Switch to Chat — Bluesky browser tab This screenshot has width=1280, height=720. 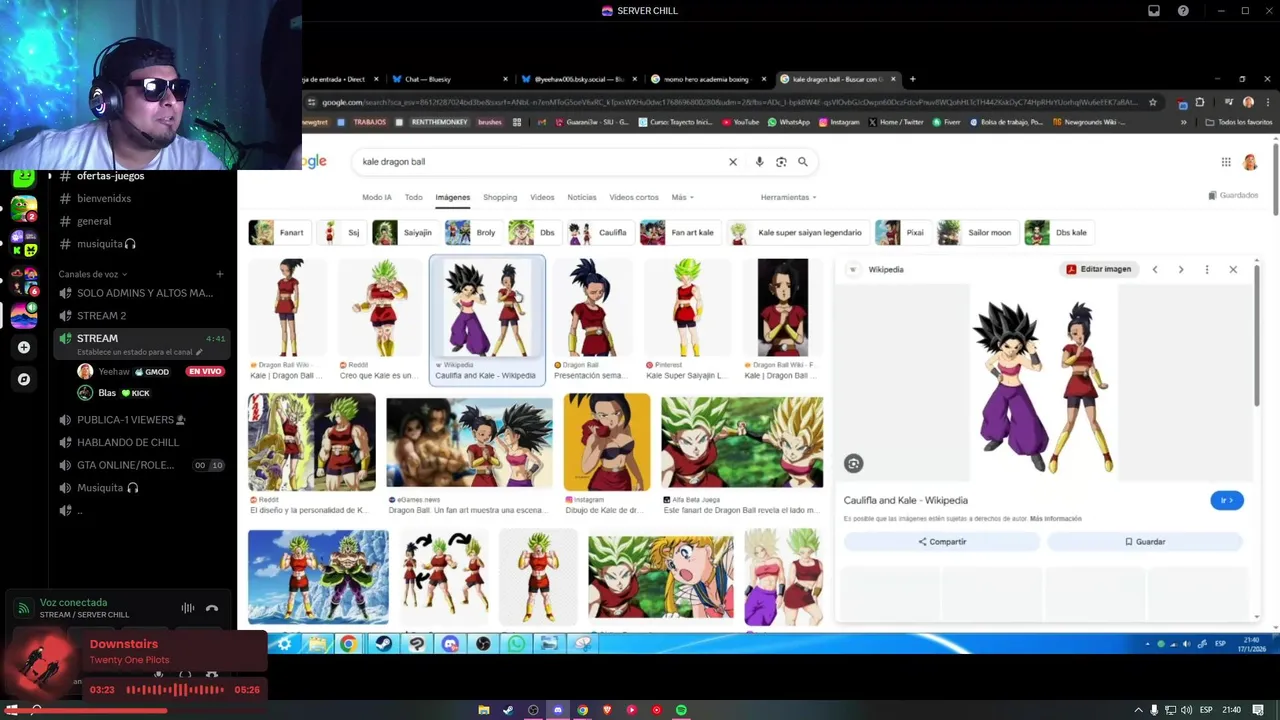[451, 79]
